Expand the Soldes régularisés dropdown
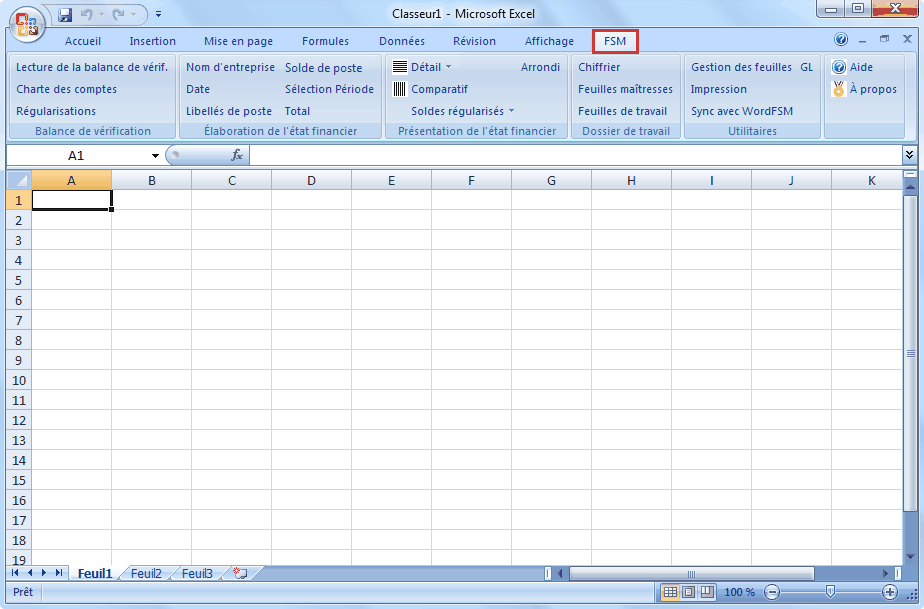Image resolution: width=924 pixels, height=609 pixels. [511, 111]
